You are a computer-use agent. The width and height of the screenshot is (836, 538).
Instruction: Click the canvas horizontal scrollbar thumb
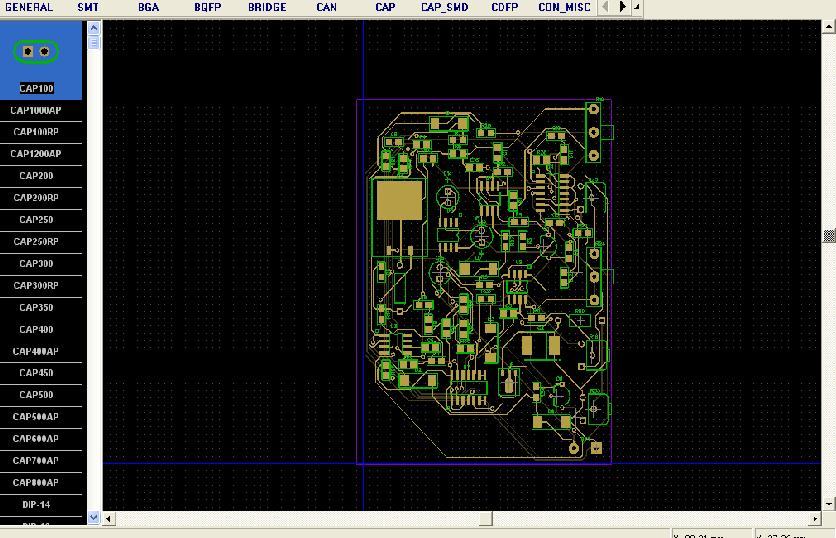(301, 518)
